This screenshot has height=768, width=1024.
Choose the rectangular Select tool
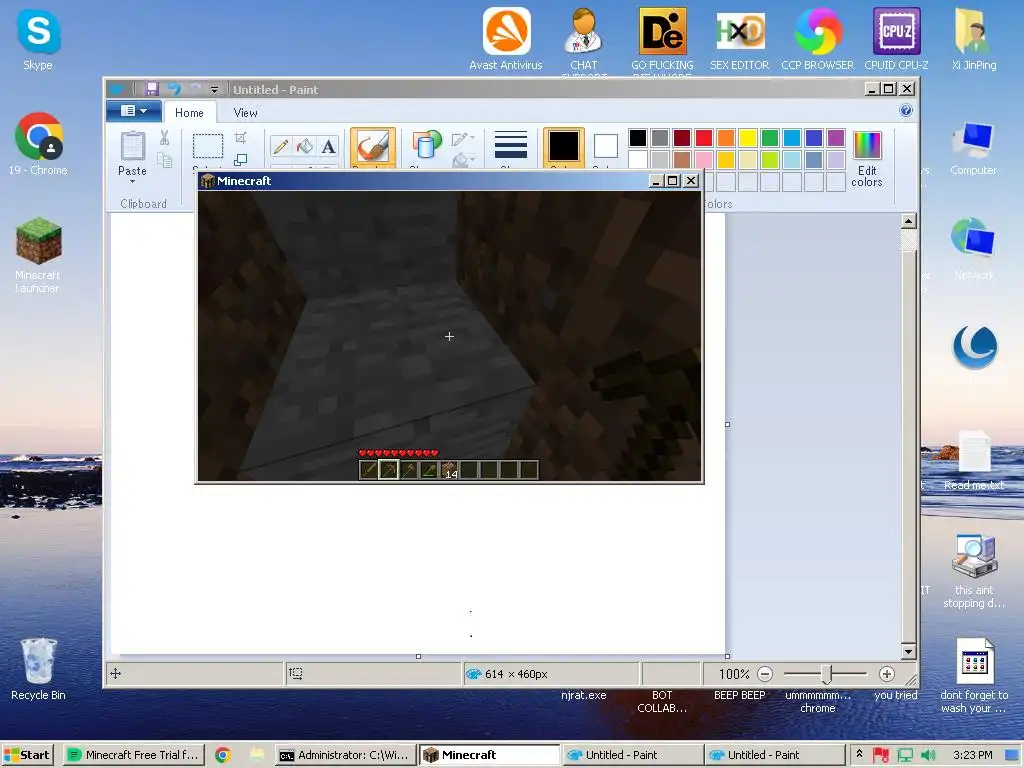(208, 146)
